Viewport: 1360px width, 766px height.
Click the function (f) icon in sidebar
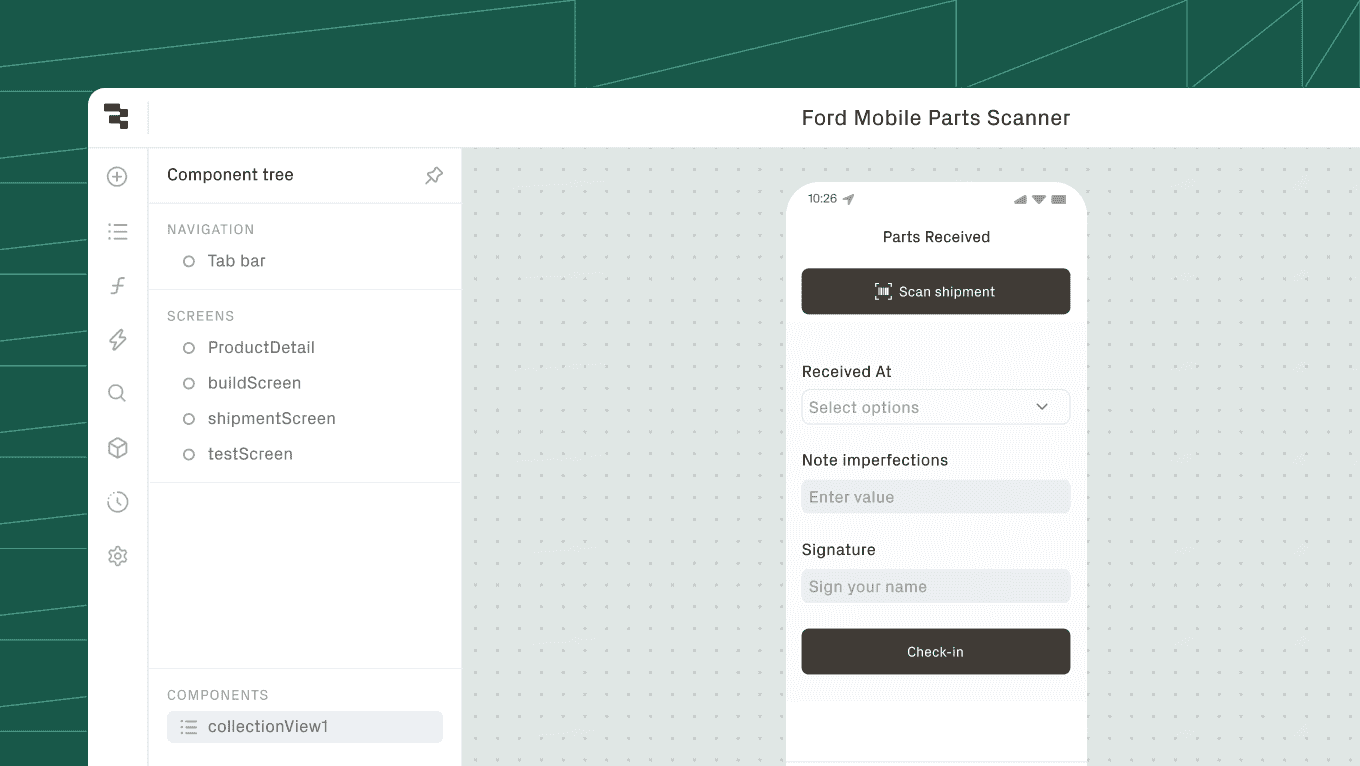pyautogui.click(x=117, y=285)
